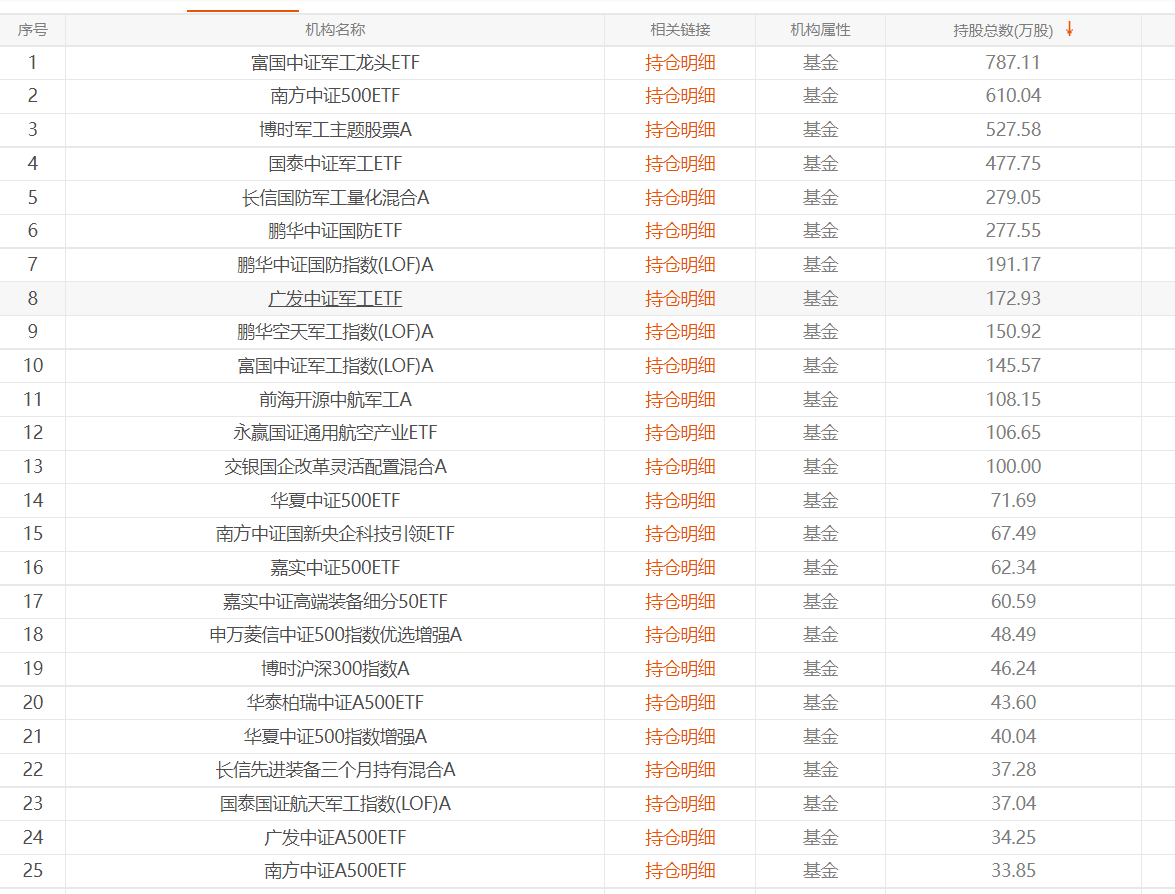
Task: Click the 持股总数(万股) column header
Action: tap(1003, 30)
